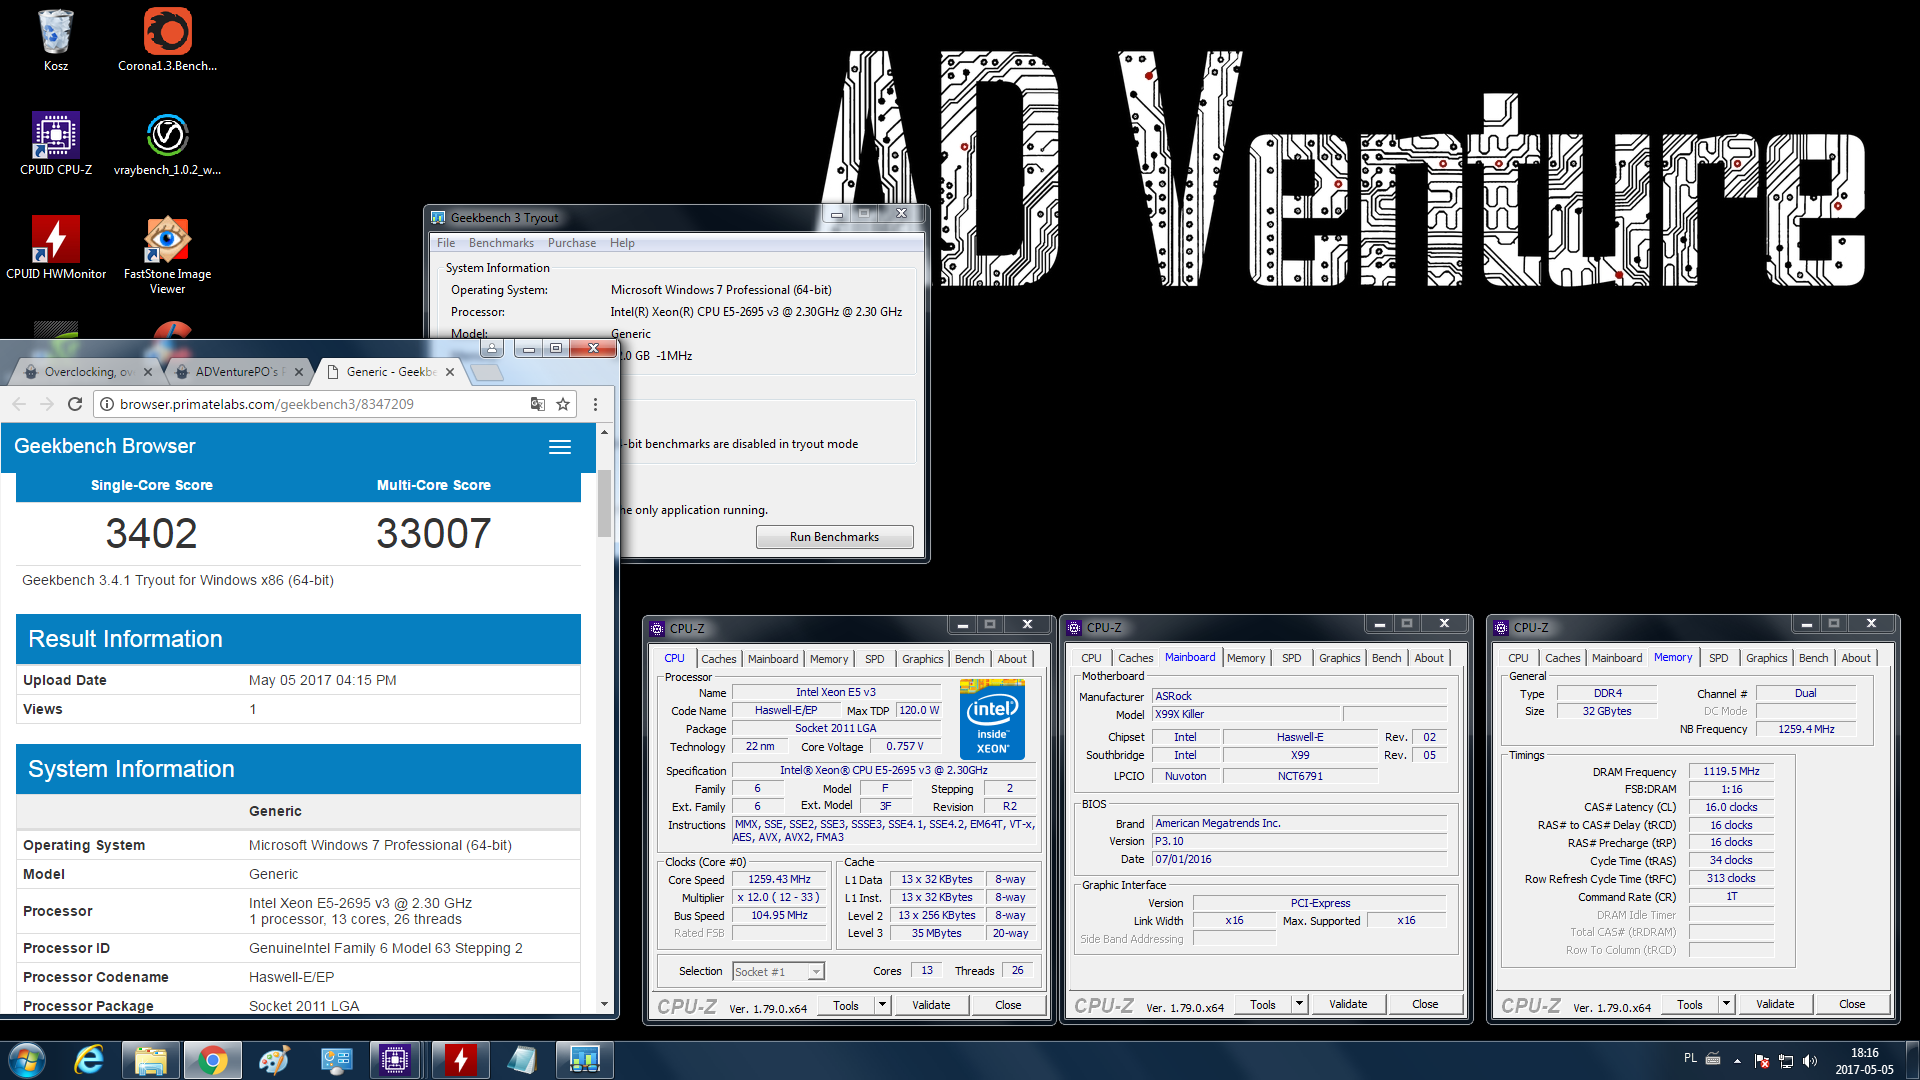Expand Tools dropdown in Memory CPU-Z window
This screenshot has width=1920, height=1080.
[1726, 1004]
